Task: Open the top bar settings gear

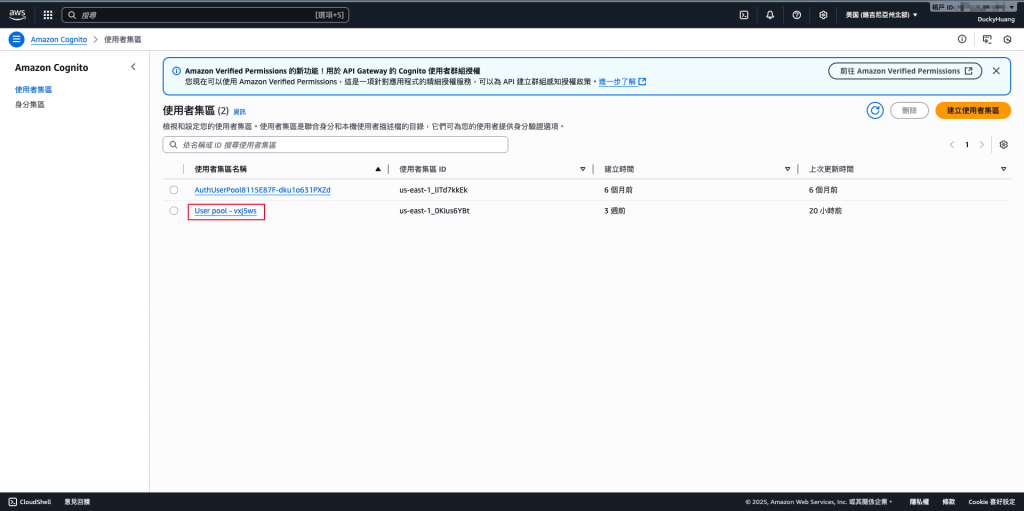Action: pyautogui.click(x=824, y=14)
